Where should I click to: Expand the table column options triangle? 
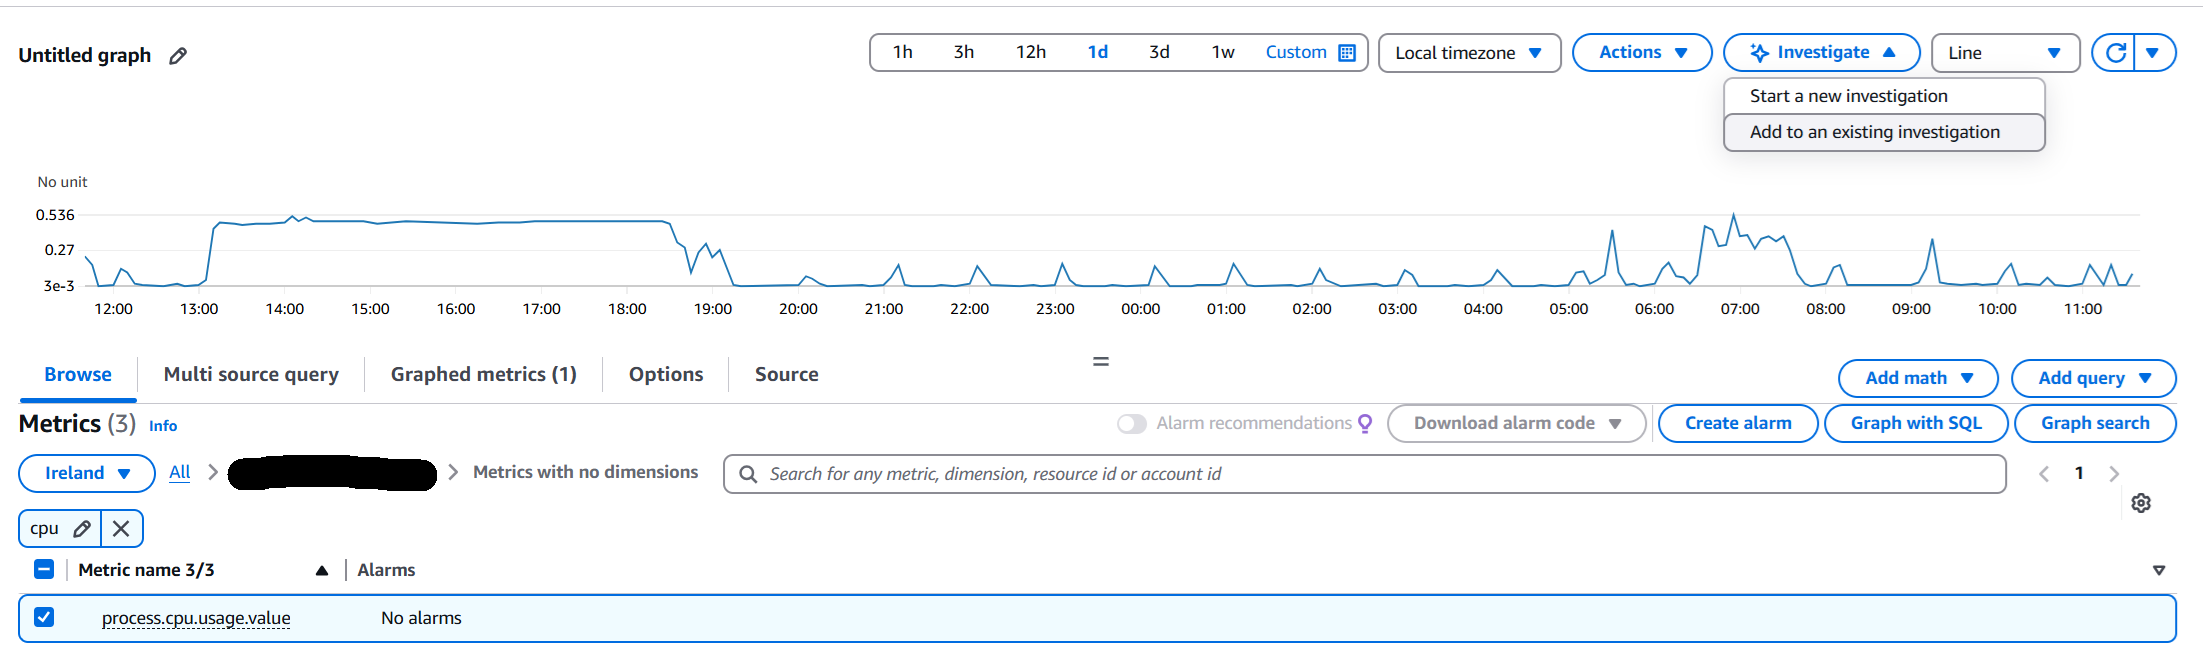[2158, 570]
